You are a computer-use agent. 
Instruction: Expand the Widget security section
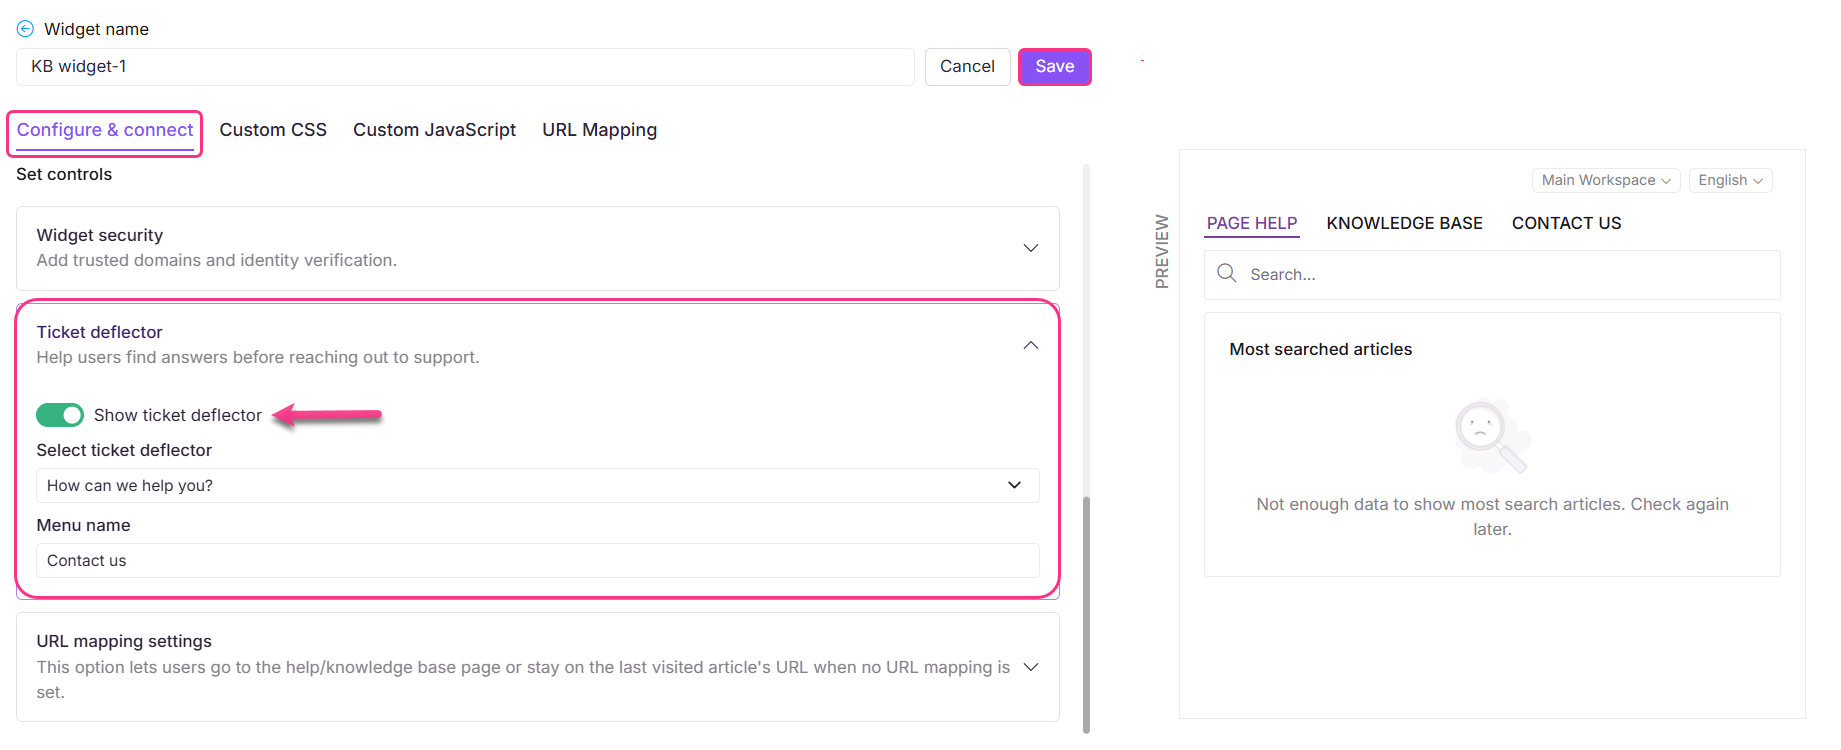pyautogui.click(x=1030, y=248)
